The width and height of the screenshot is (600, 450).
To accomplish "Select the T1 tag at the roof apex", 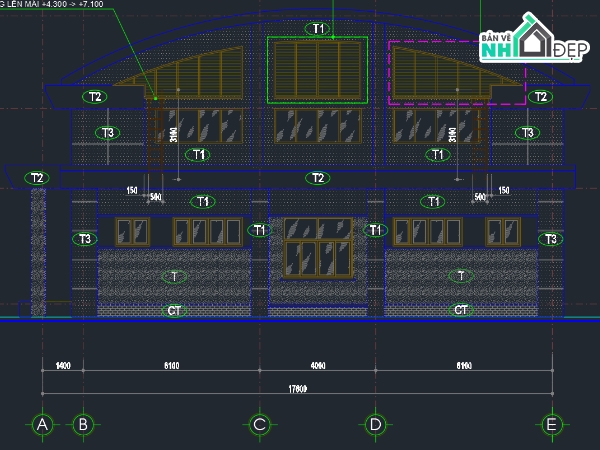I will 318,29.
